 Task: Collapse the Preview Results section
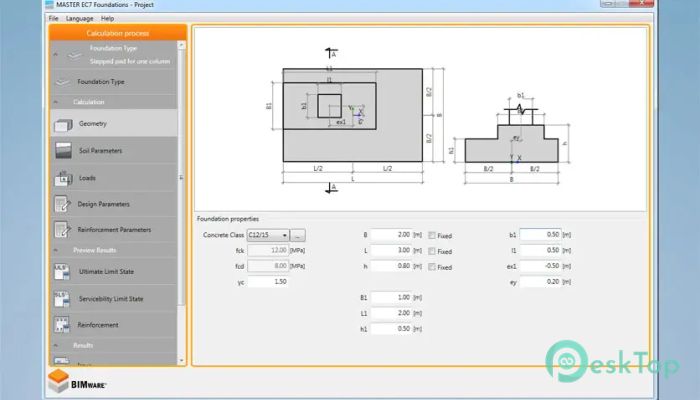pyautogui.click(x=56, y=250)
